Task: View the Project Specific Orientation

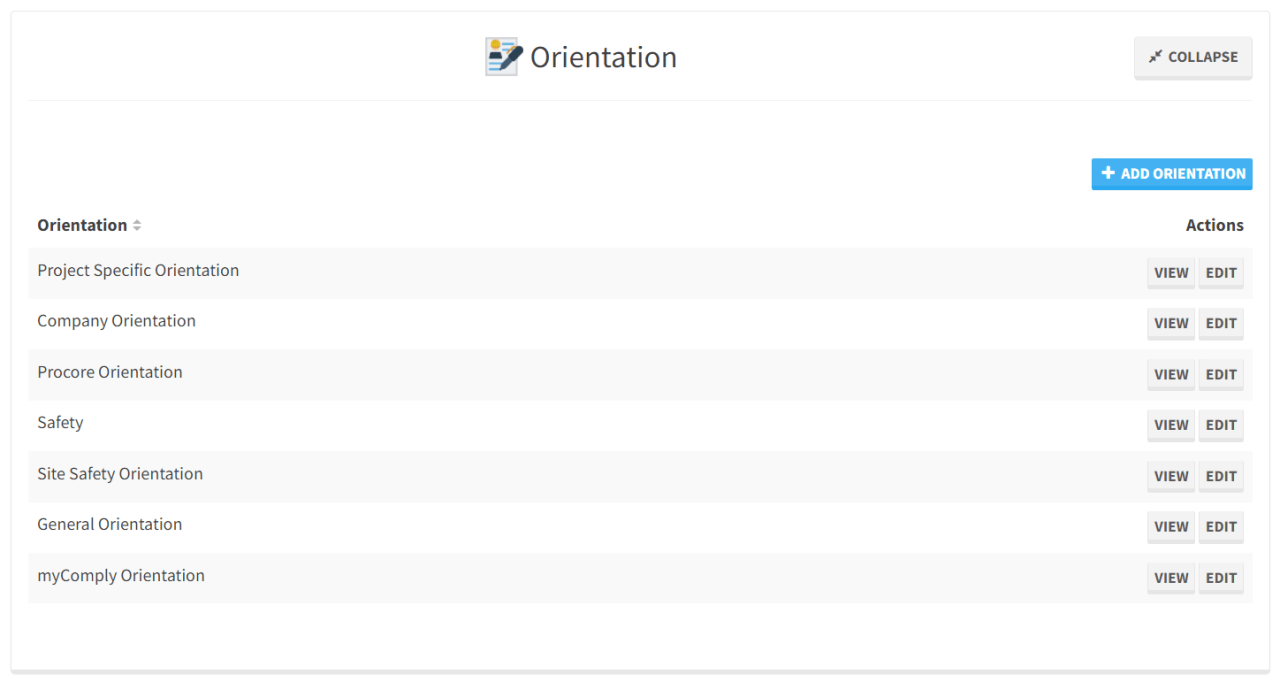Action: click(x=1170, y=272)
